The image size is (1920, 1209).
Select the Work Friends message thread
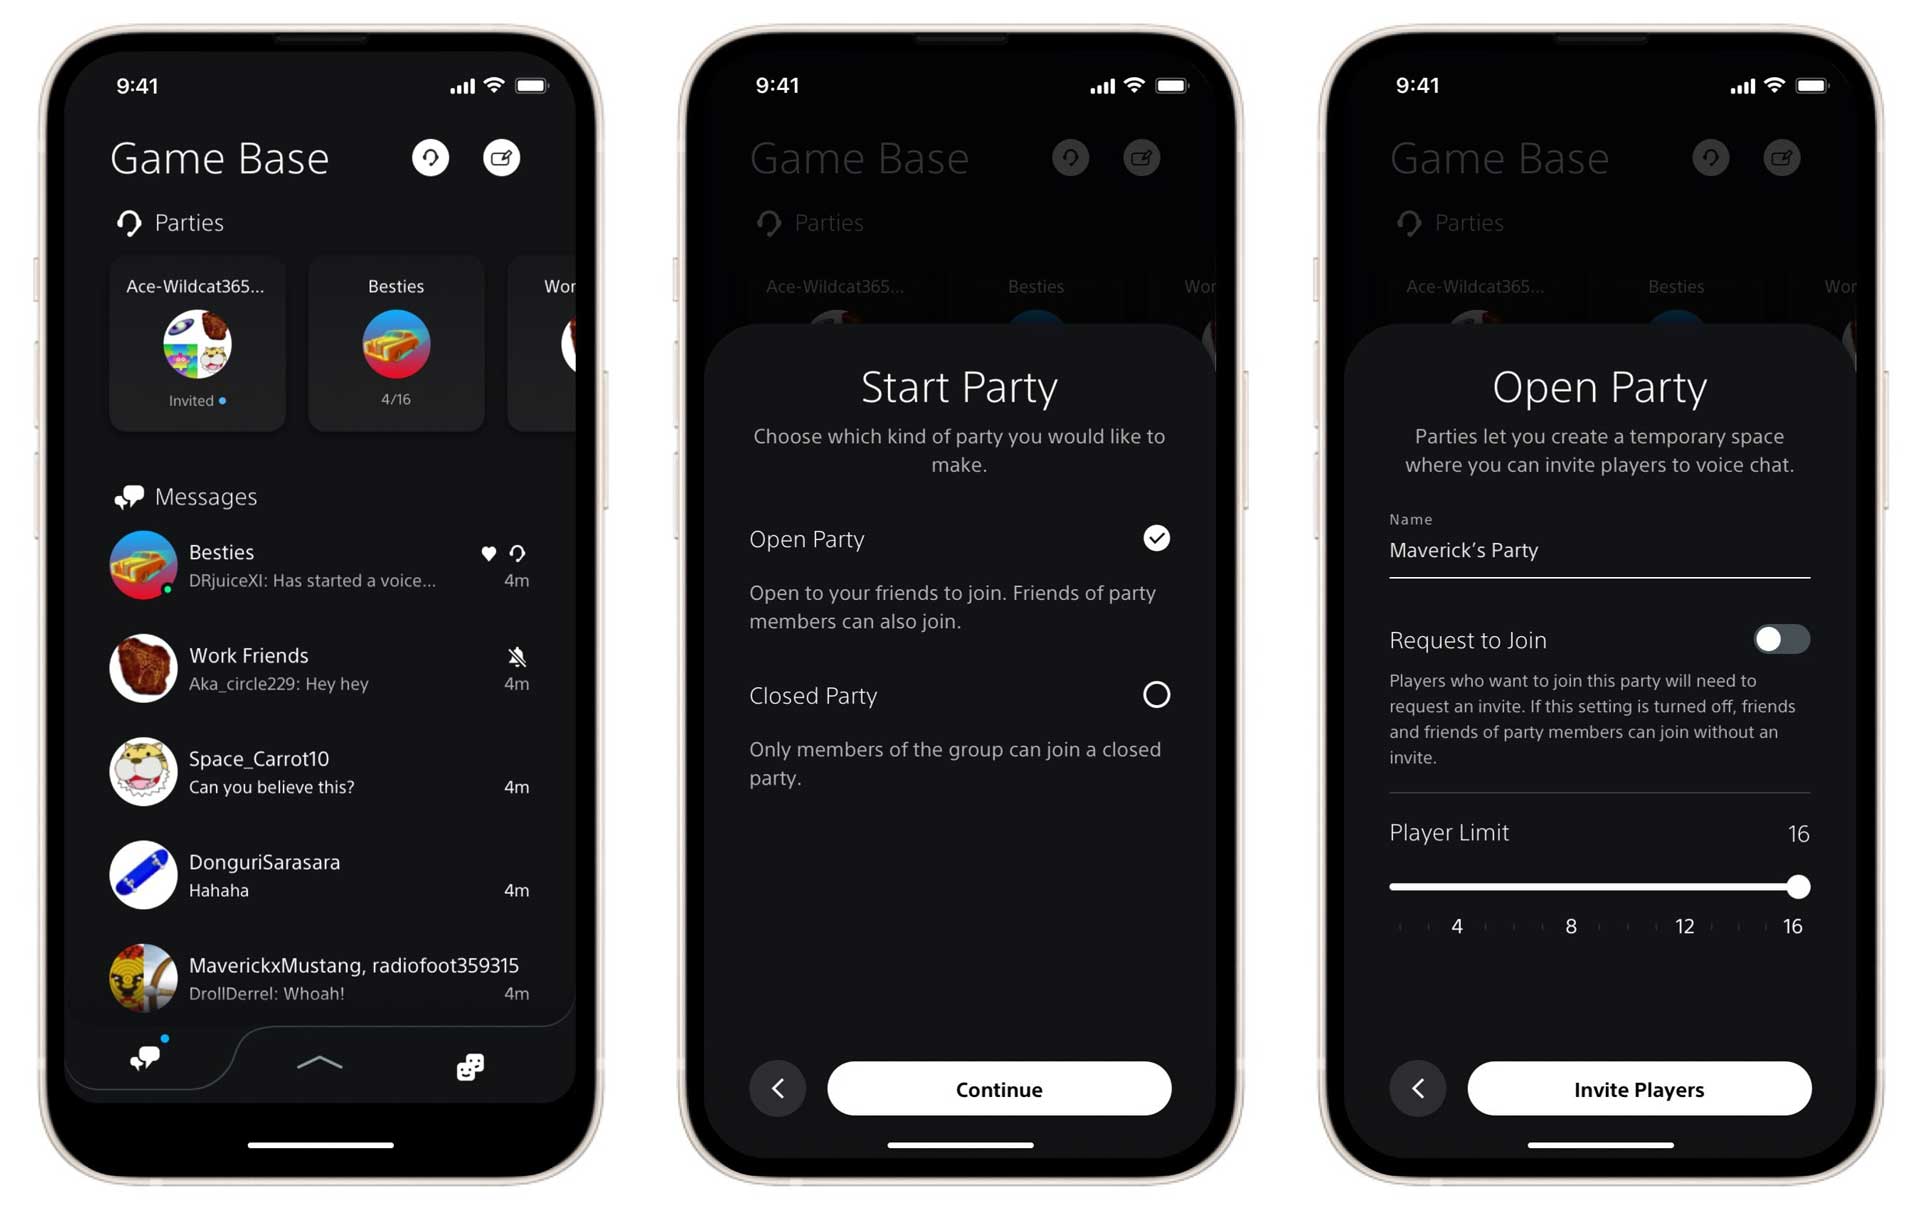(322, 667)
